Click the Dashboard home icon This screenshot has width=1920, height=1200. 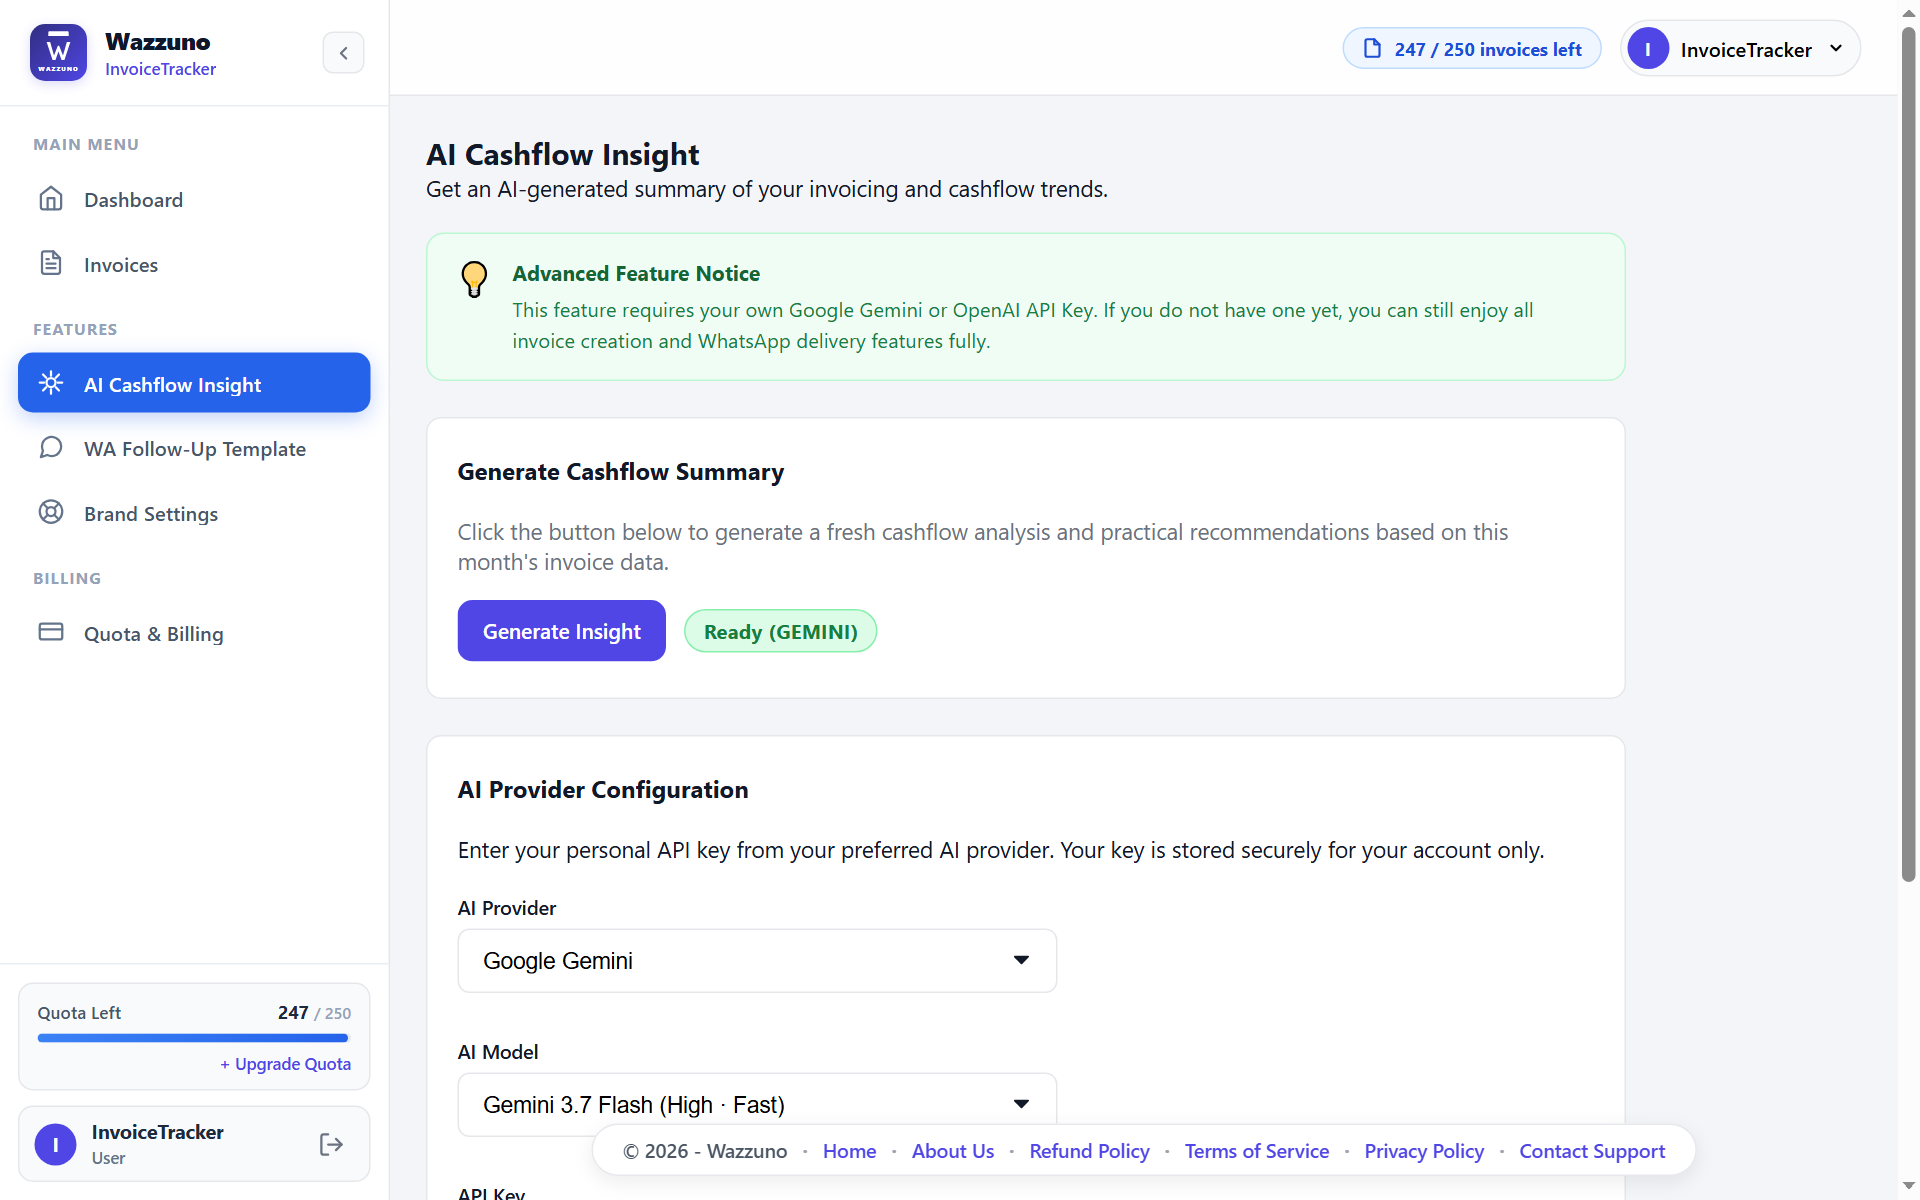(51, 199)
